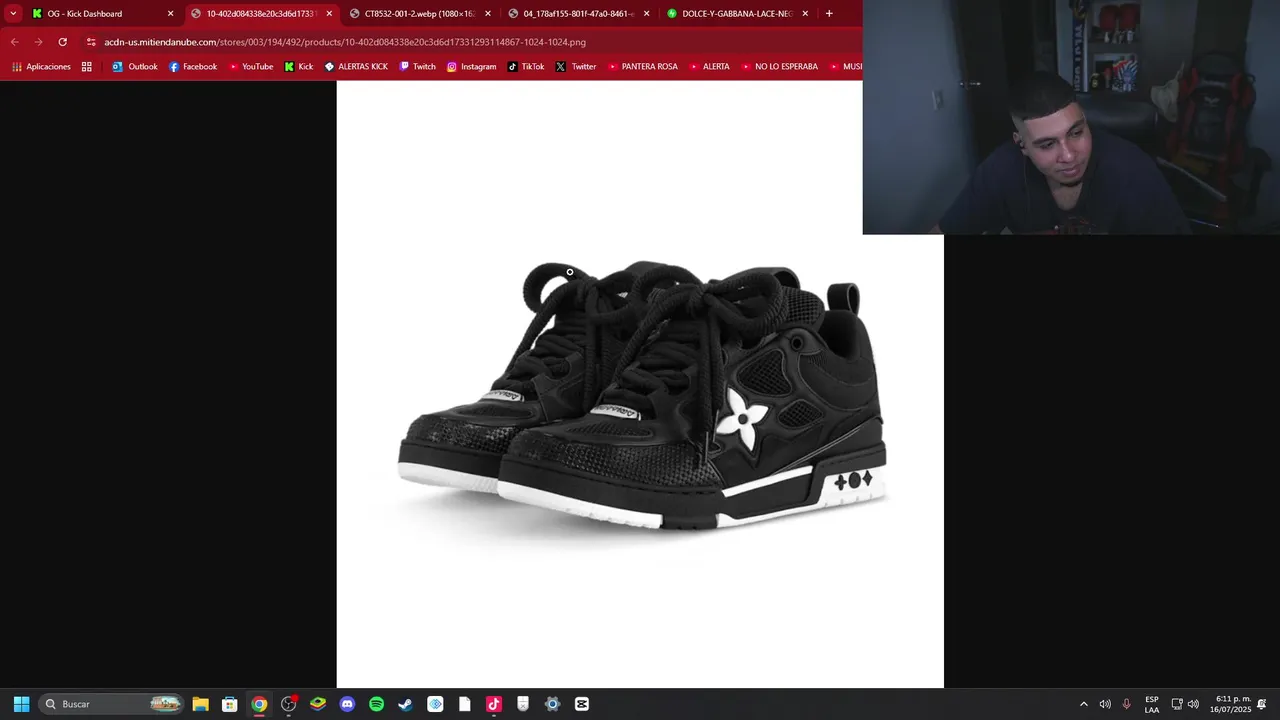The width and height of the screenshot is (1280, 720).
Task: Open TikTok Live Studio taskbar icon
Action: pyautogui.click(x=493, y=704)
